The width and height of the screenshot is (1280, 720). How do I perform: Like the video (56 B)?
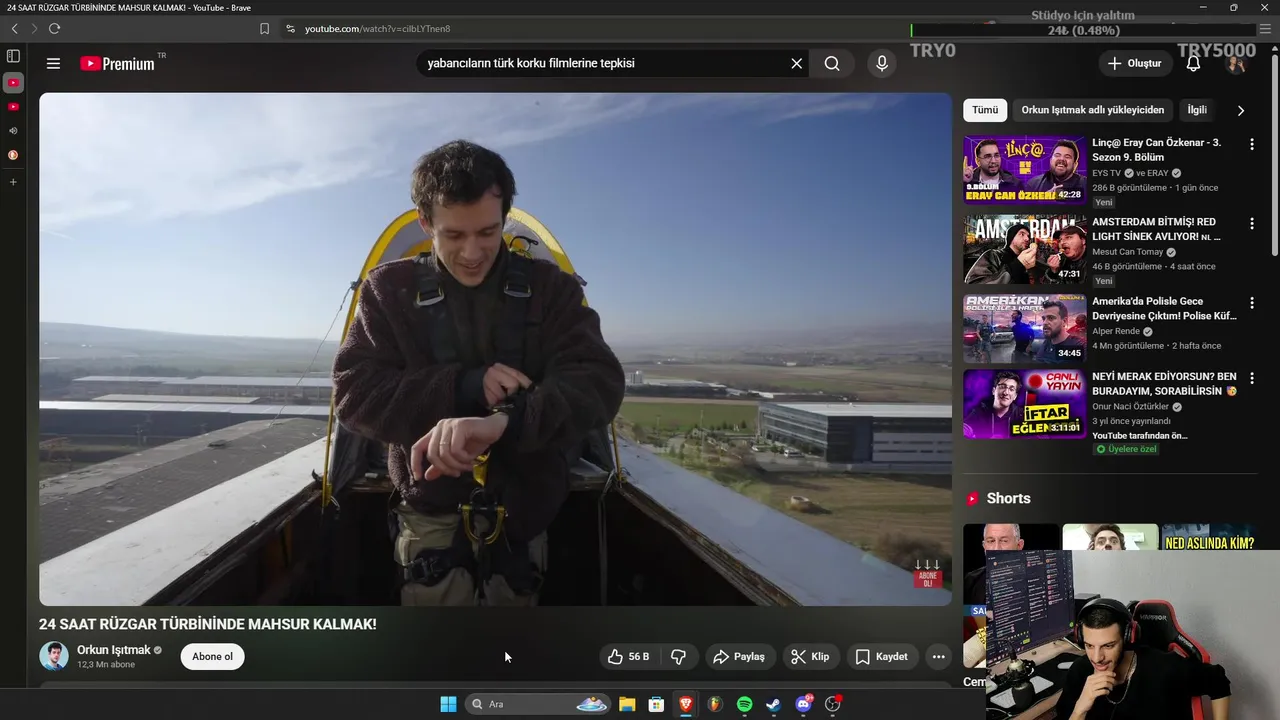(x=628, y=657)
